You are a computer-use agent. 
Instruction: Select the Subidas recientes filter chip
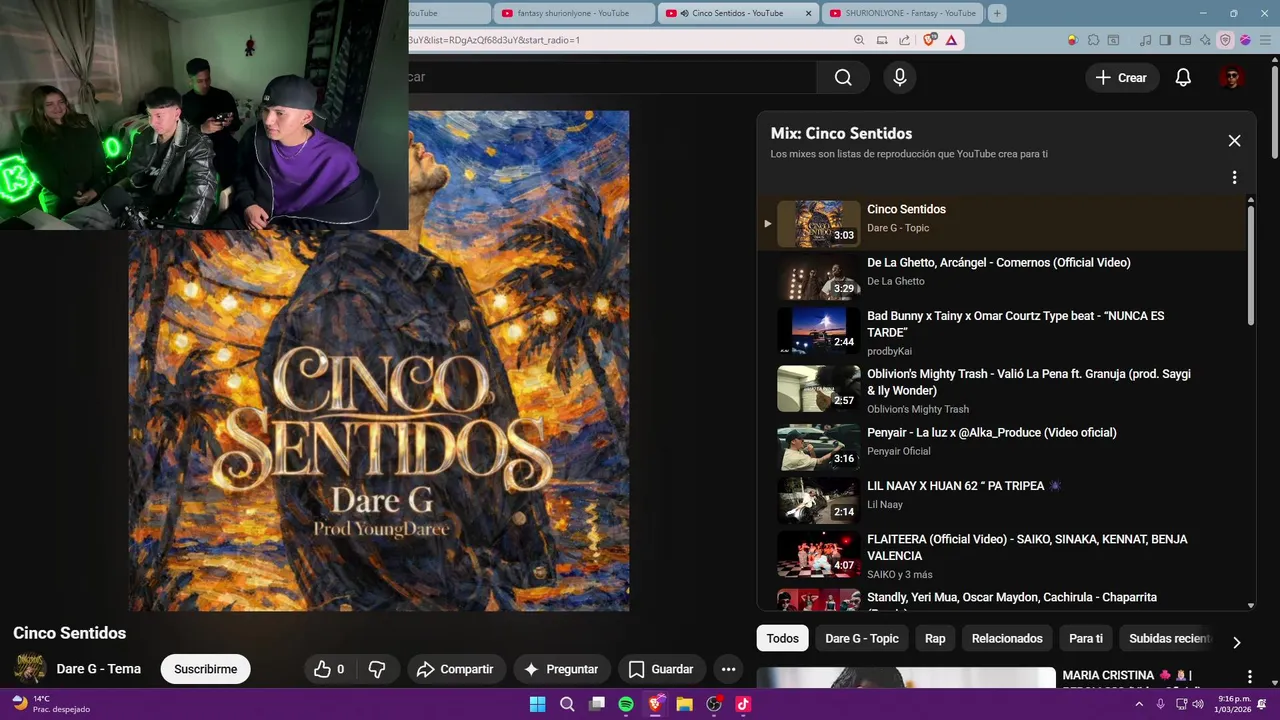(1169, 638)
